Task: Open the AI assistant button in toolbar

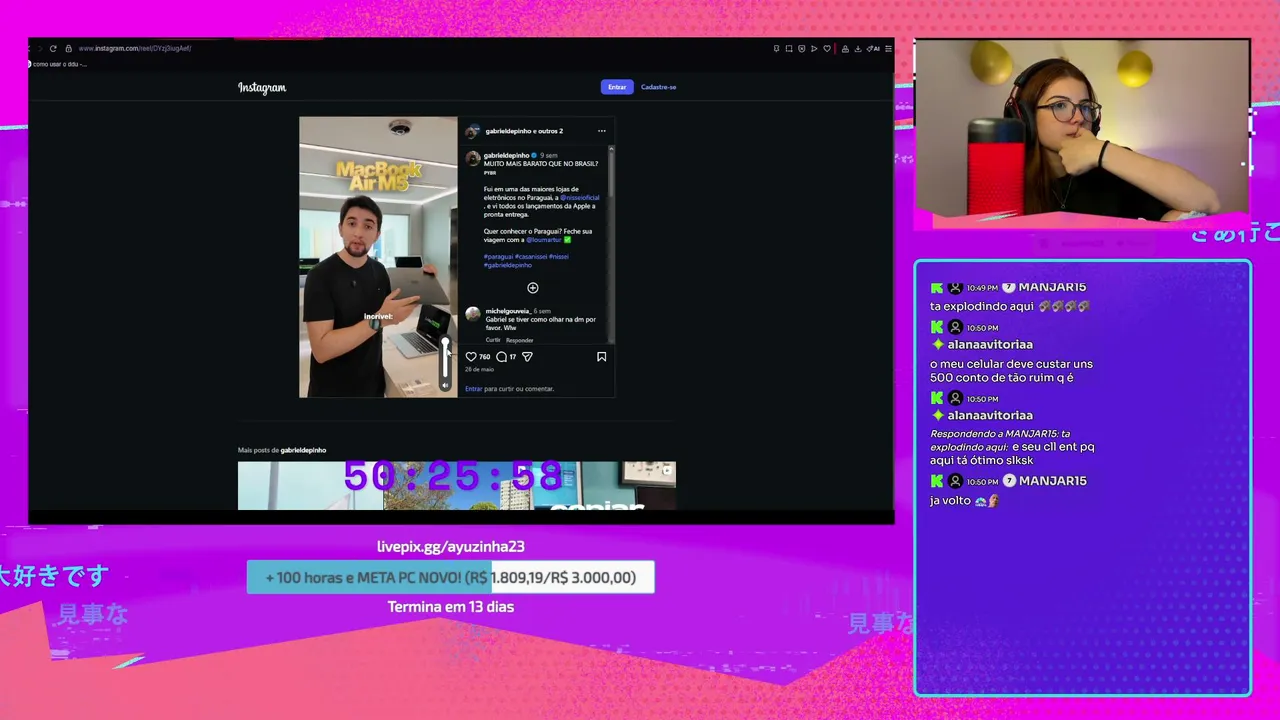Action: coord(874,48)
